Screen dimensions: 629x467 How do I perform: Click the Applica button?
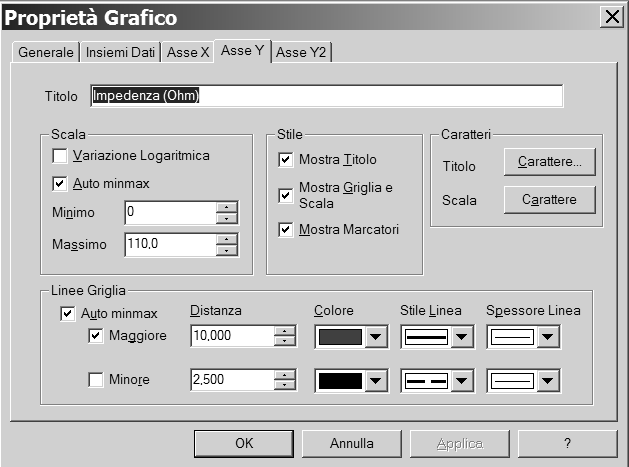point(460,444)
